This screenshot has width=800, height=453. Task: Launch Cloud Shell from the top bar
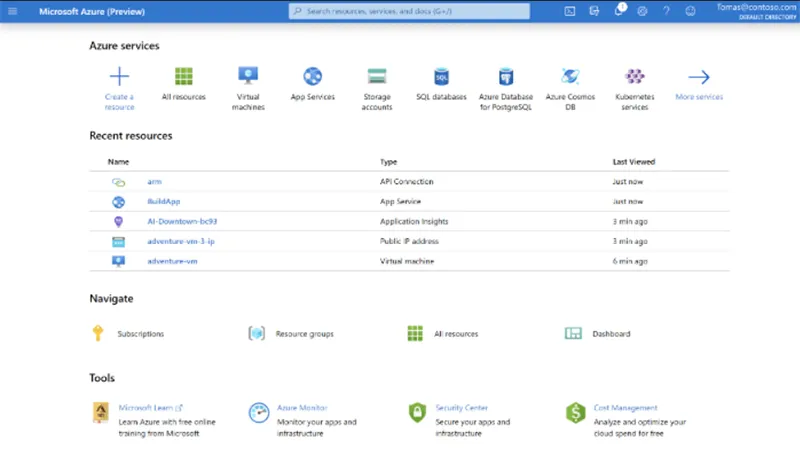point(570,11)
